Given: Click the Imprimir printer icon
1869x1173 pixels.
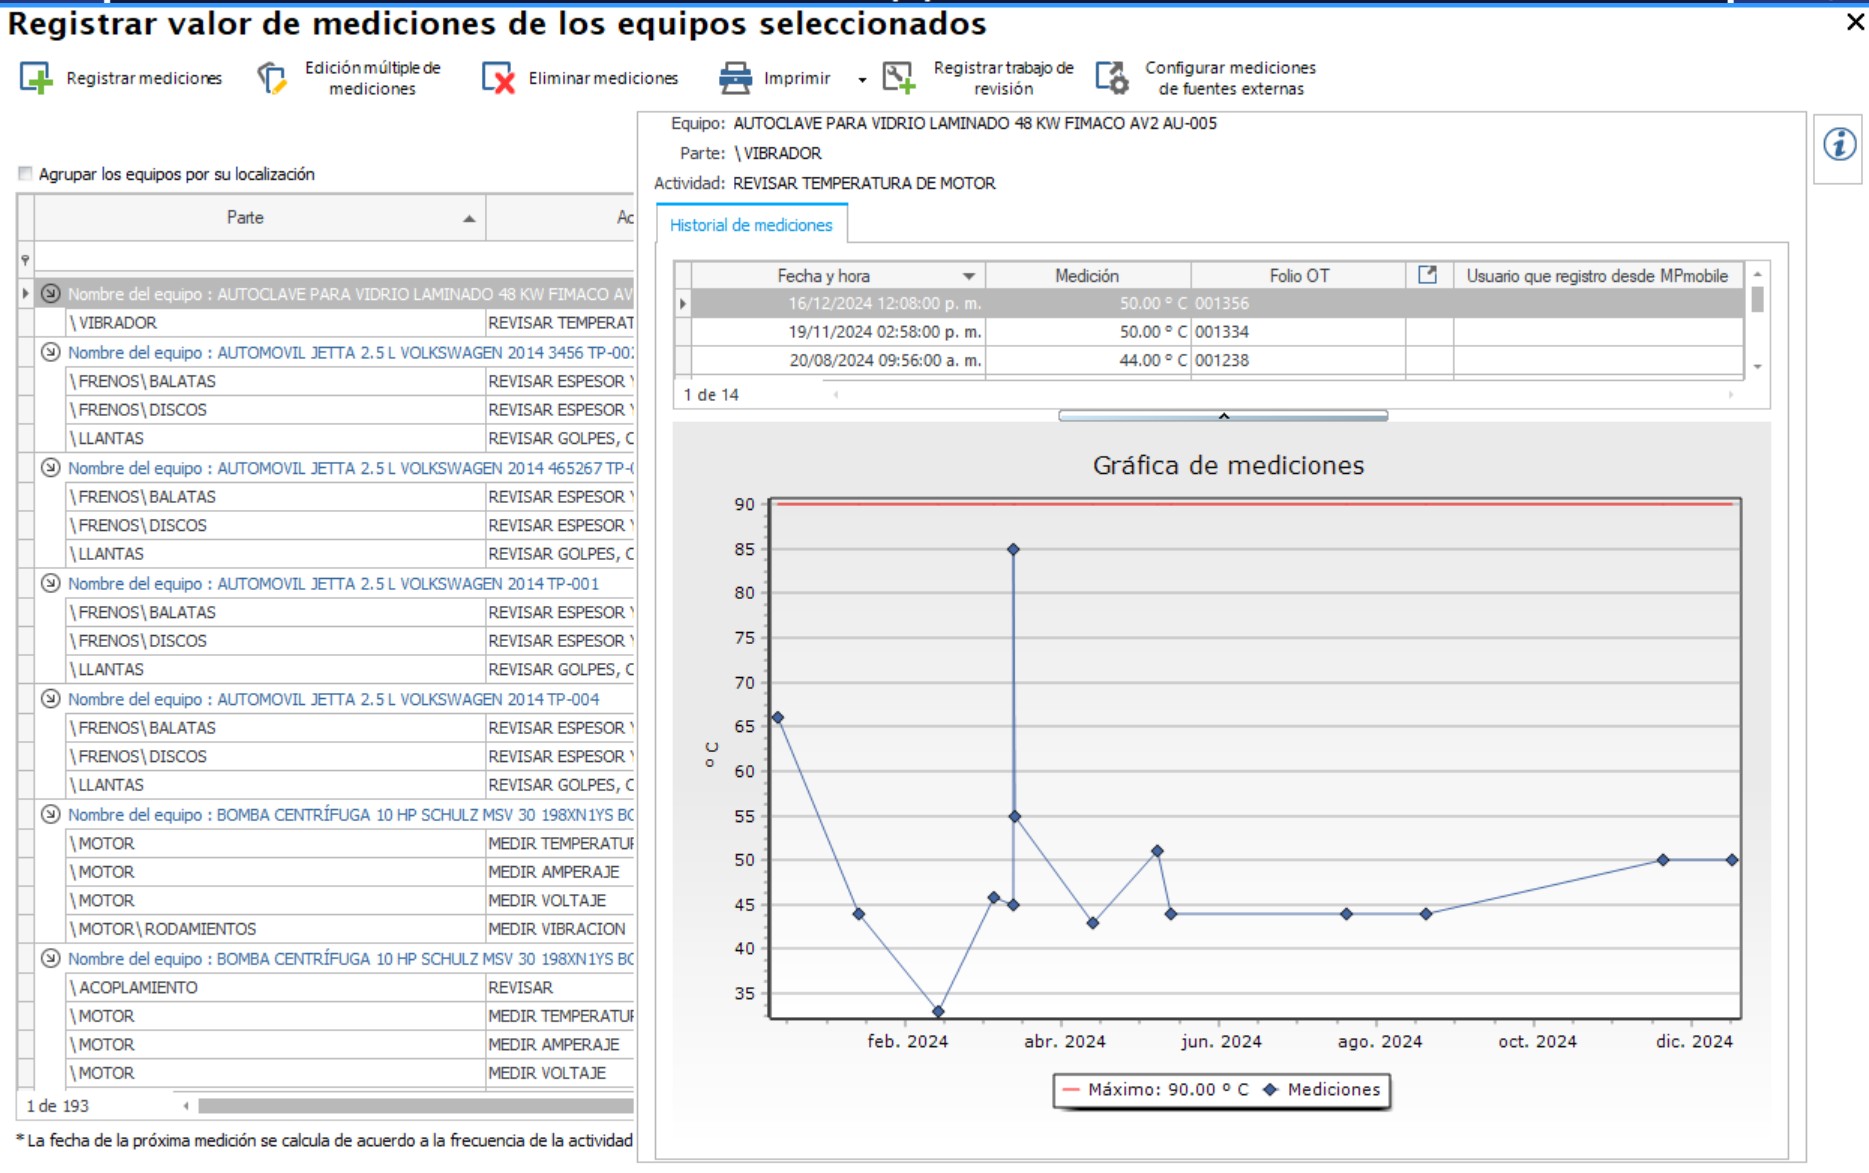Looking at the screenshot, I should click(x=735, y=78).
